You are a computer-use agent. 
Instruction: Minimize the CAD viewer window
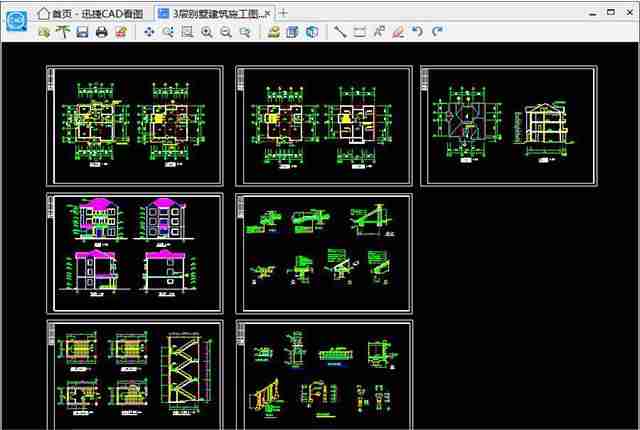coord(593,13)
